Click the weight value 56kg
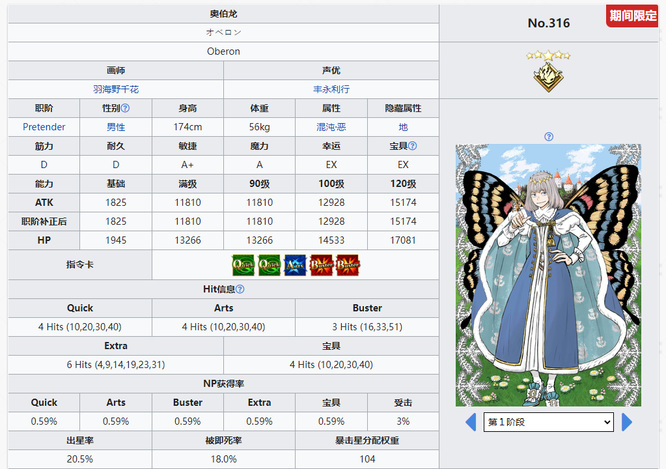This screenshot has width=666, height=469. pyautogui.click(x=260, y=127)
